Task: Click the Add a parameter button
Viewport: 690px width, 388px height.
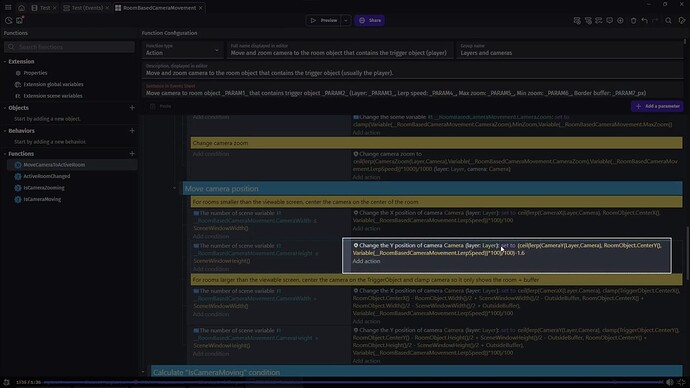Action: [657, 106]
